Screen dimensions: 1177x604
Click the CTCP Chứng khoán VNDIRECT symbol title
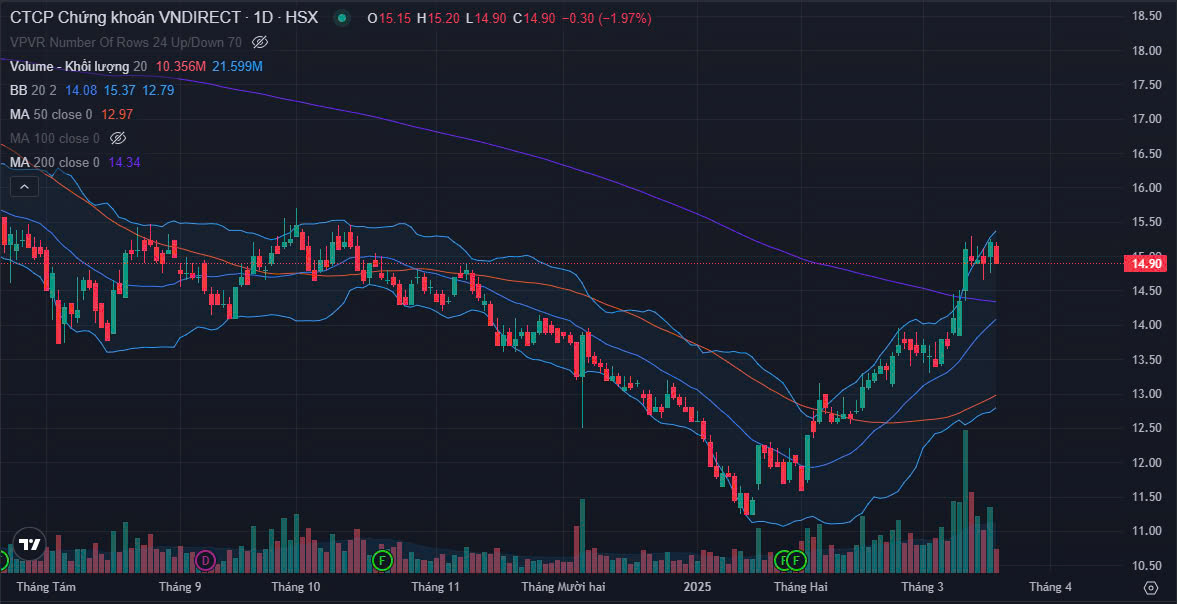[164, 19]
